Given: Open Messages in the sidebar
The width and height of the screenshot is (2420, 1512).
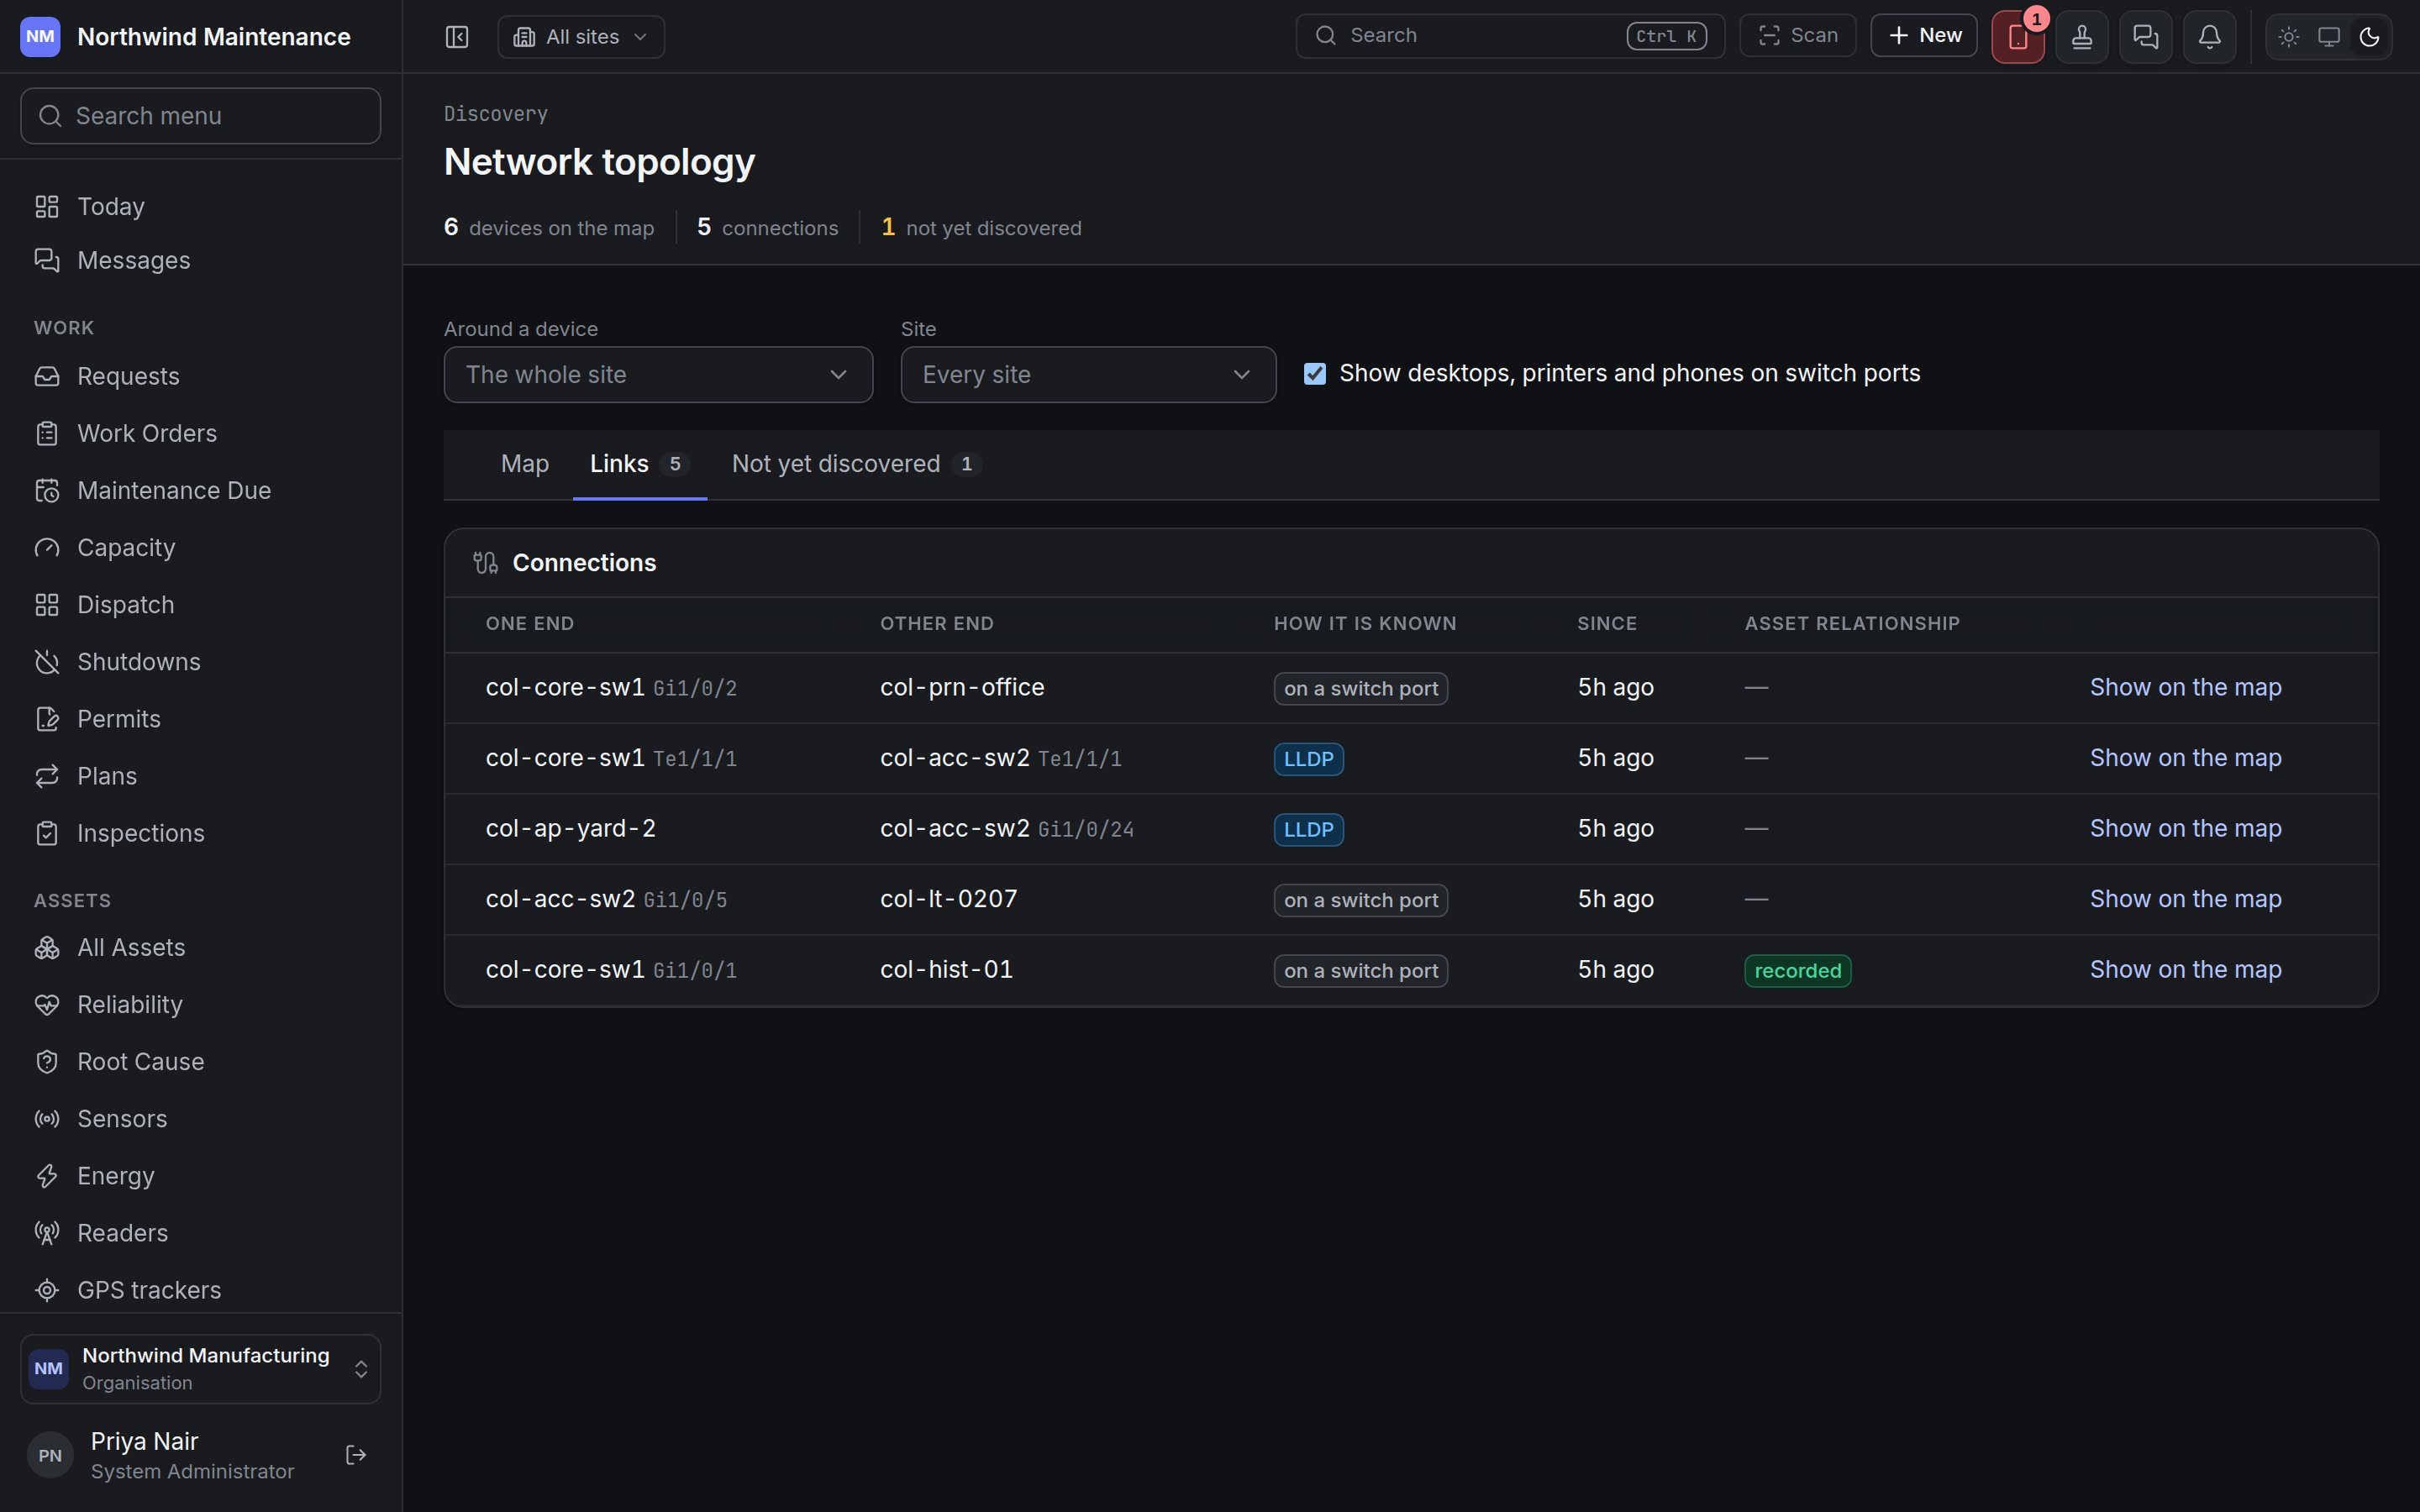Looking at the screenshot, I should [x=200, y=260].
